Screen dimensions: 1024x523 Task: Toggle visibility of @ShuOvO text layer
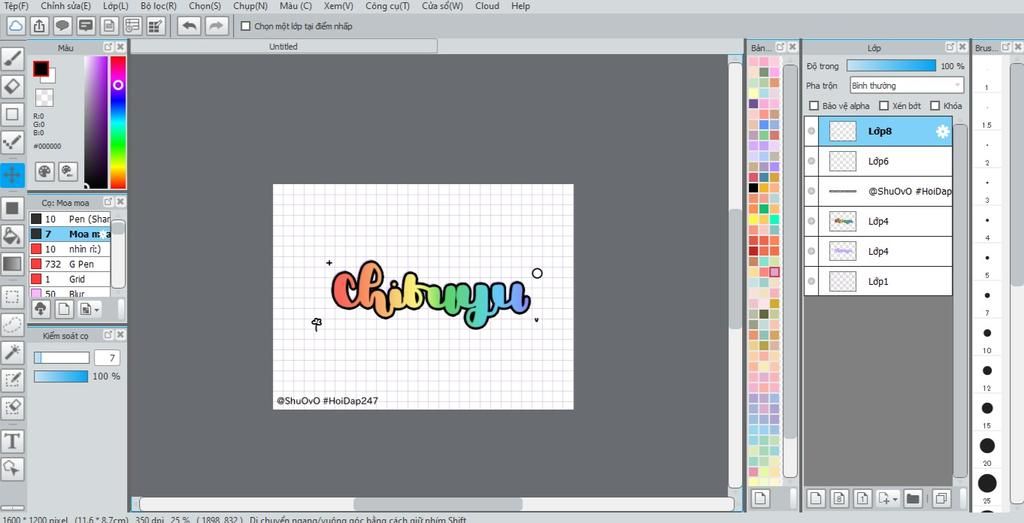811,191
